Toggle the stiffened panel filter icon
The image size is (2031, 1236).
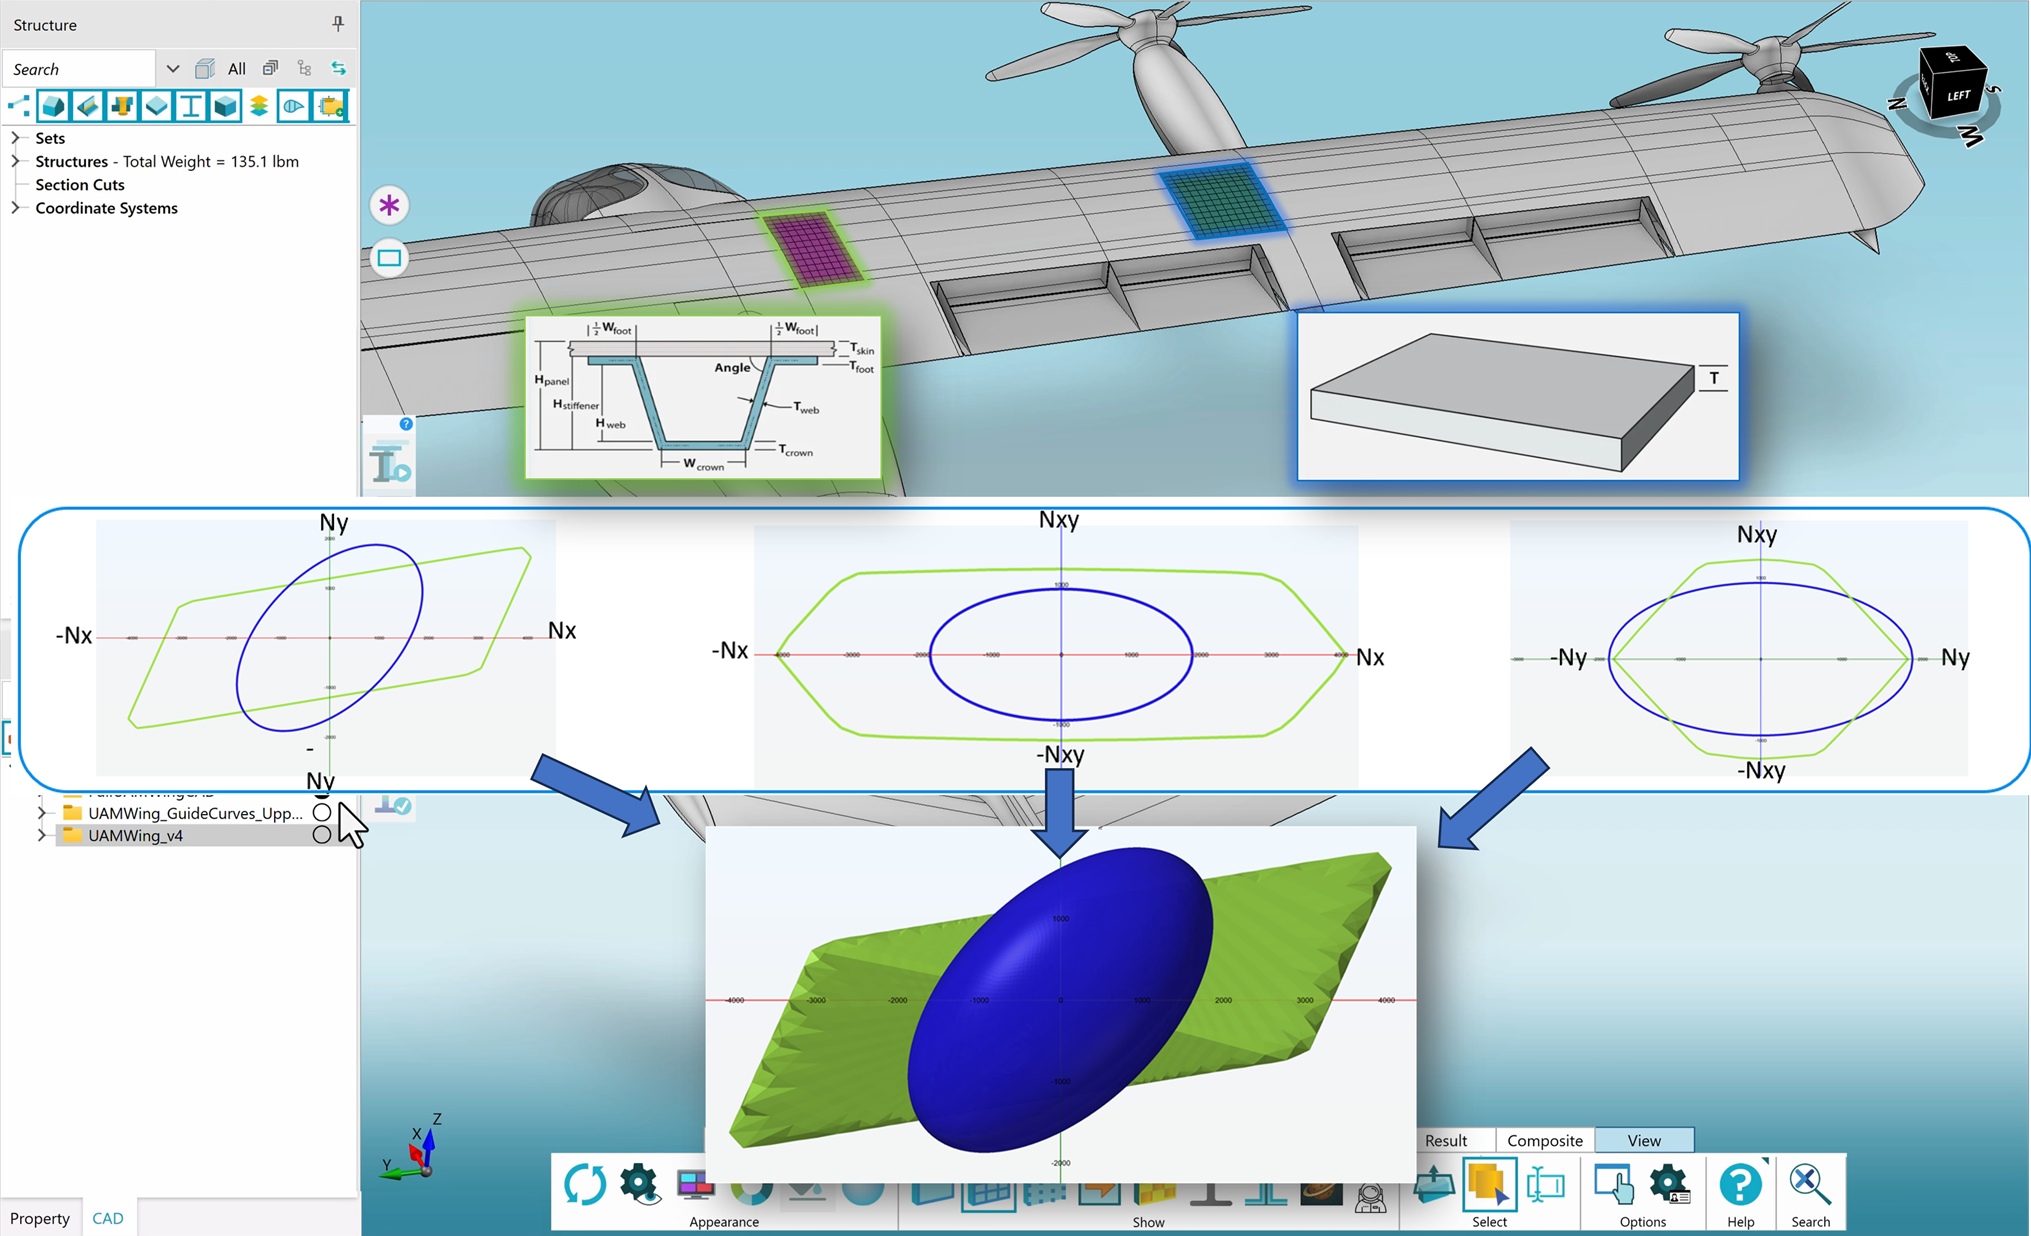87,105
